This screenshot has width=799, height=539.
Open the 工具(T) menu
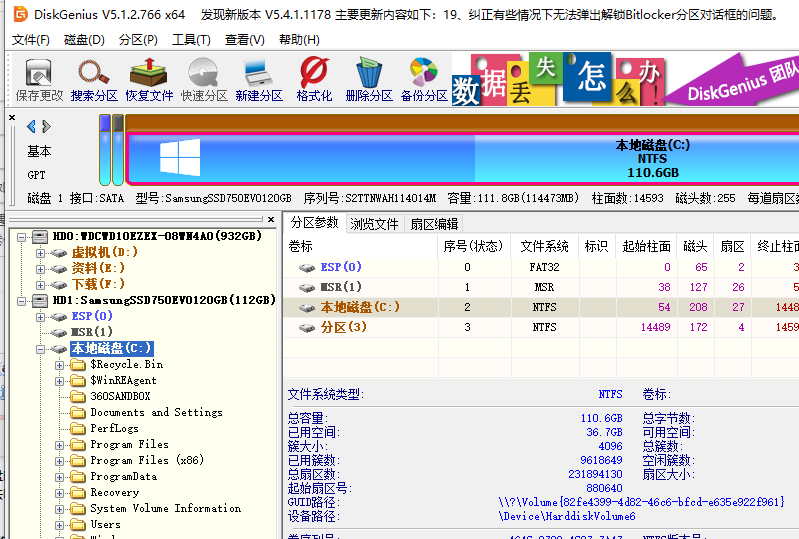tap(191, 40)
